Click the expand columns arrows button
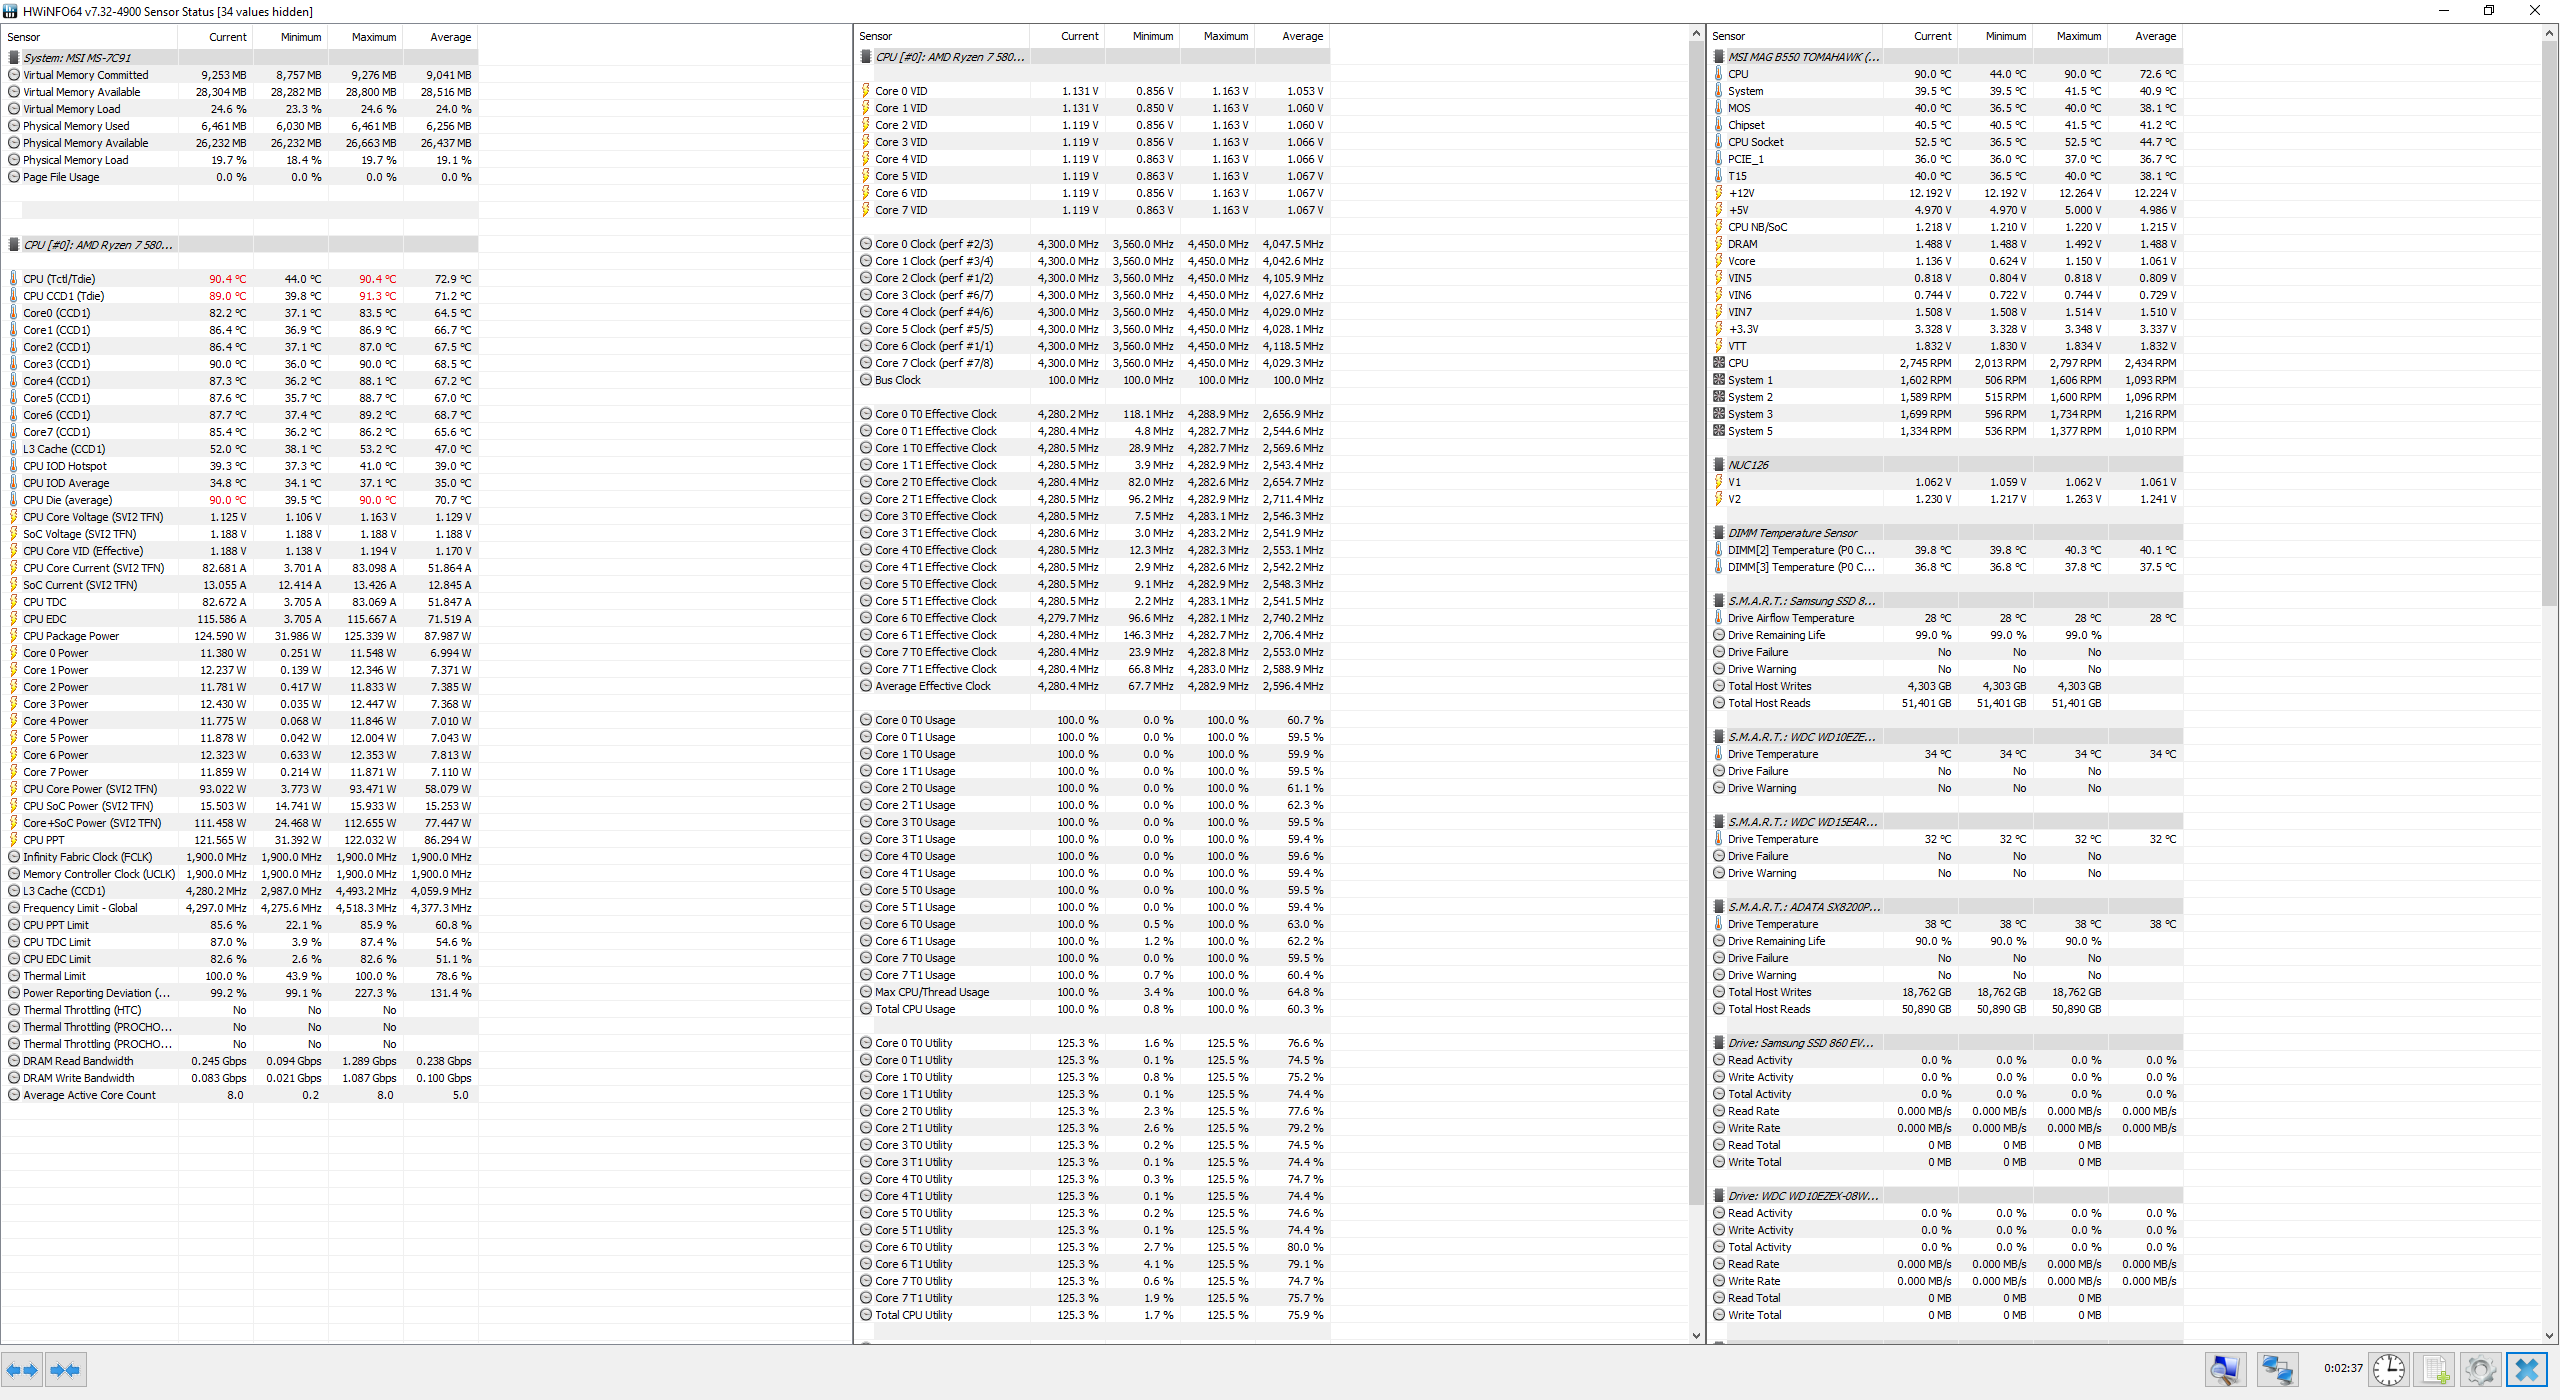 (x=22, y=1370)
